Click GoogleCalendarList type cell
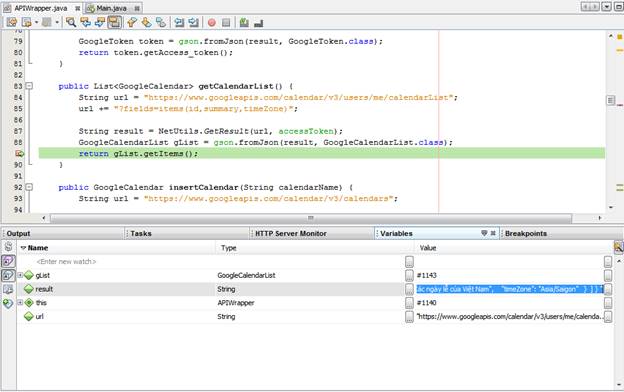This screenshot has height=392, width=624. click(x=246, y=275)
